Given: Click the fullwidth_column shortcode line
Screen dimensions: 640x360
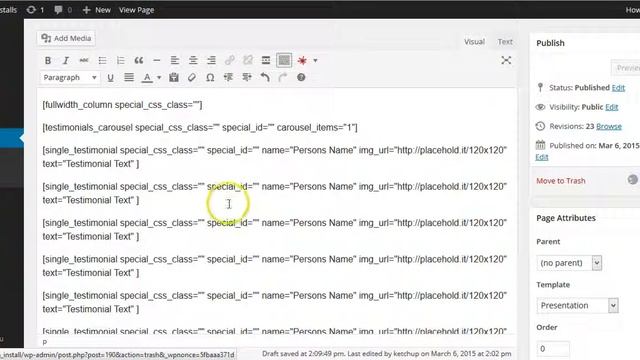Looking at the screenshot, I should point(122,105).
